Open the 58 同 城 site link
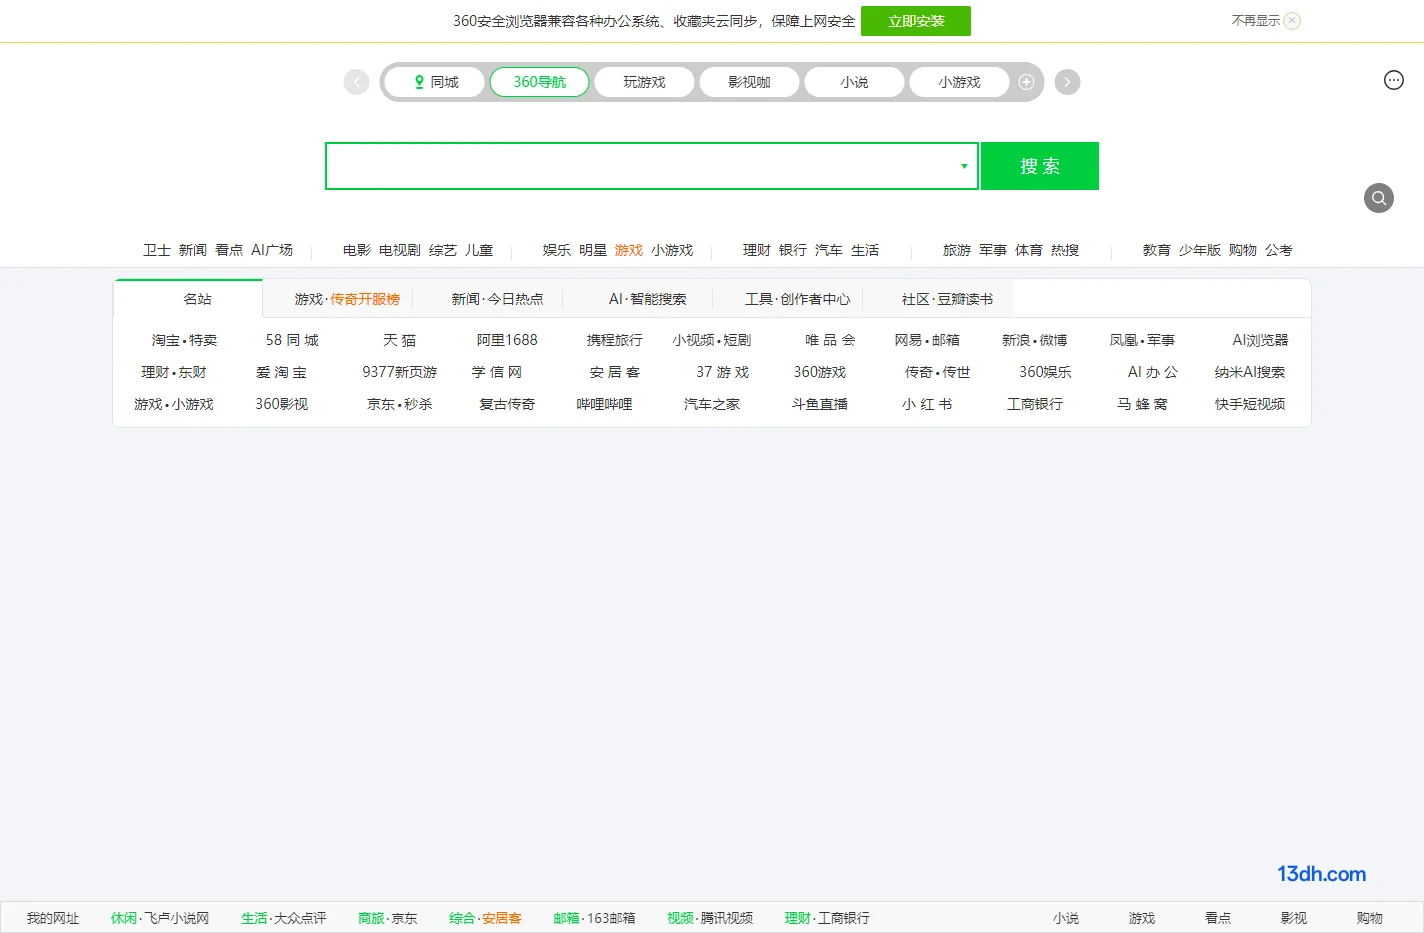Image resolution: width=1424 pixels, height=933 pixels. (292, 340)
